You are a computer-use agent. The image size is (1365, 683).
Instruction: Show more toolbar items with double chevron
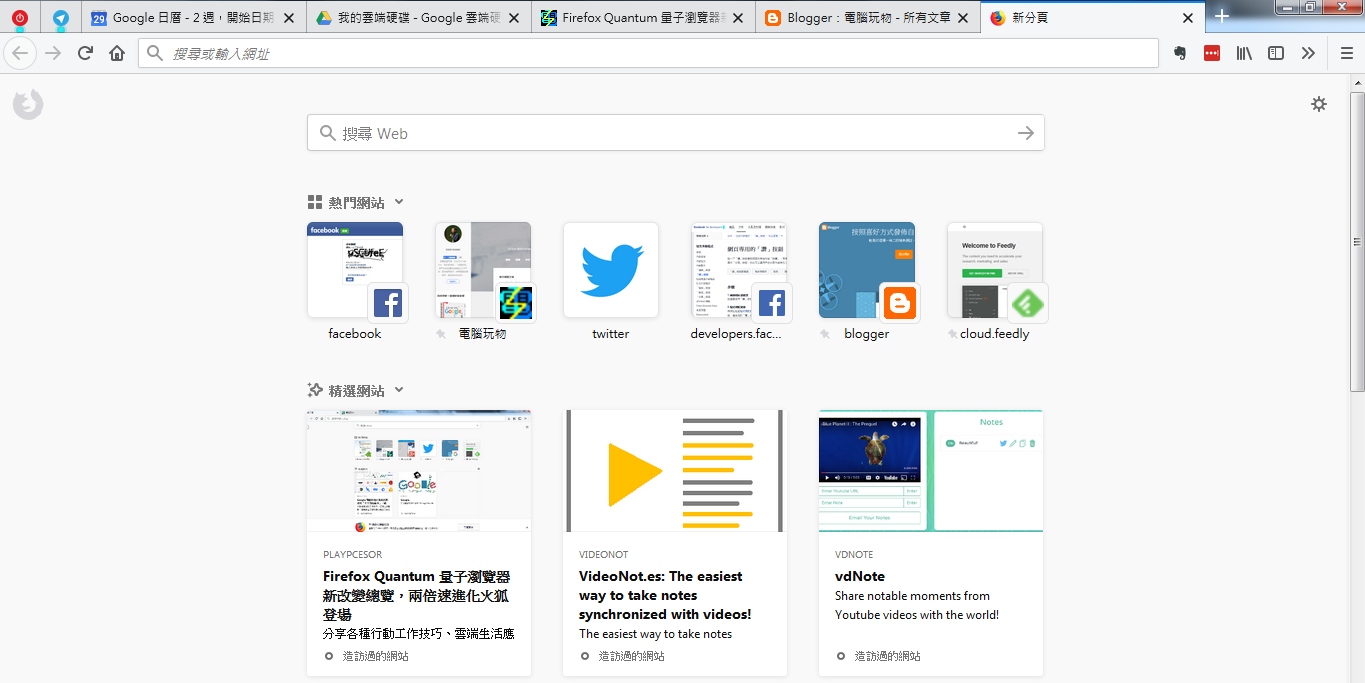point(1308,53)
